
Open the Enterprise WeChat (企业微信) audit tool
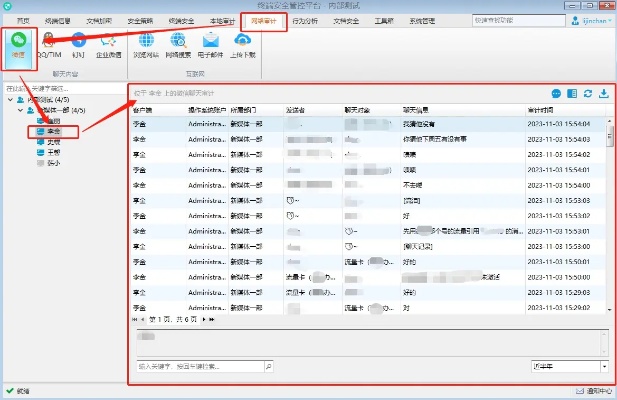(x=109, y=46)
